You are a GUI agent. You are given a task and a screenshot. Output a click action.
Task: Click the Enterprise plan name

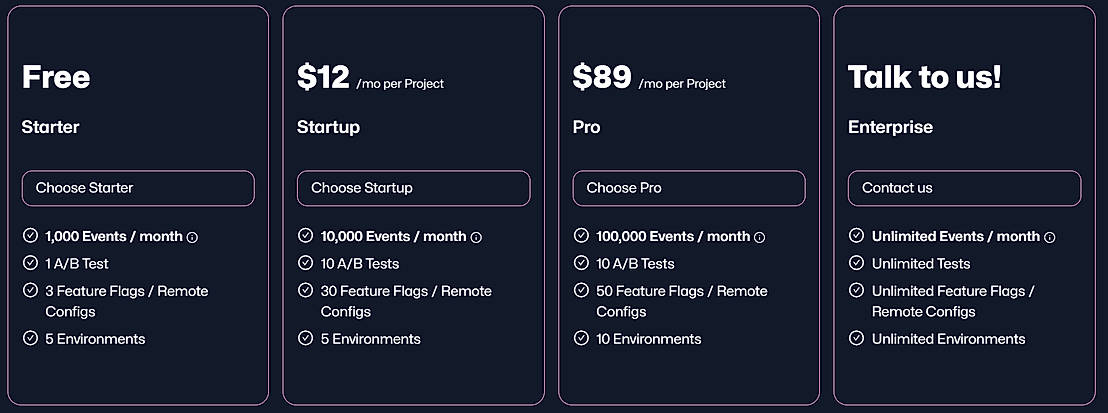890,127
